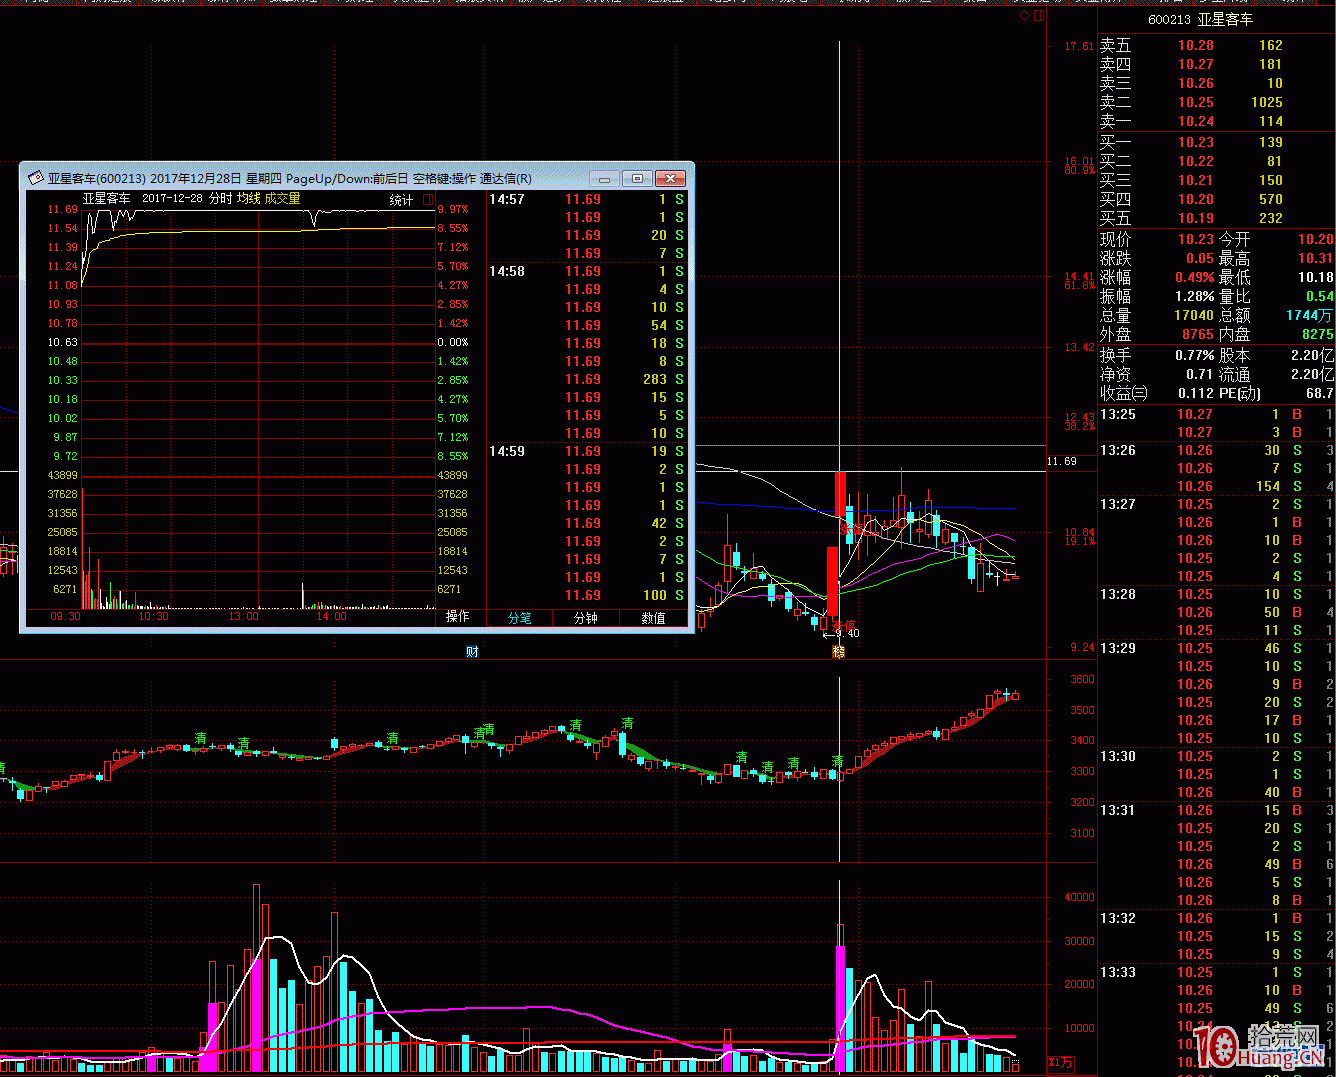1336x1077 pixels.
Task: Switch to the 分笔 tab
Action: [x=520, y=618]
